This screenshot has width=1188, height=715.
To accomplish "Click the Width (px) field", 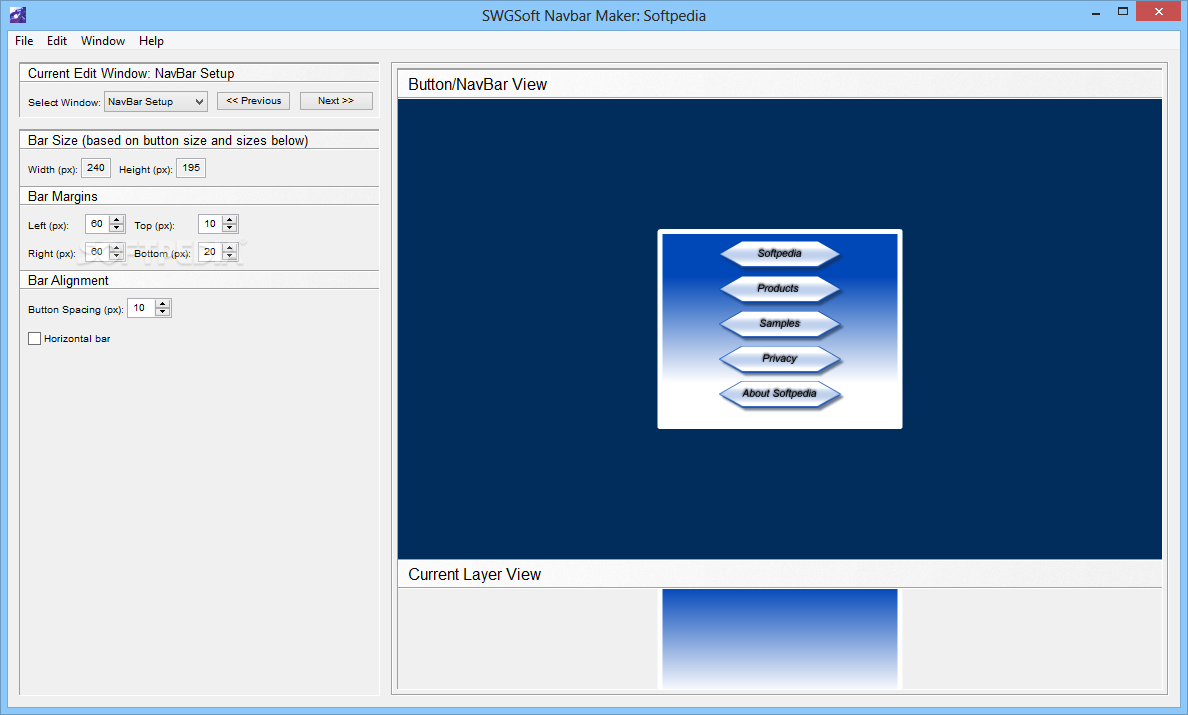I will coord(96,168).
